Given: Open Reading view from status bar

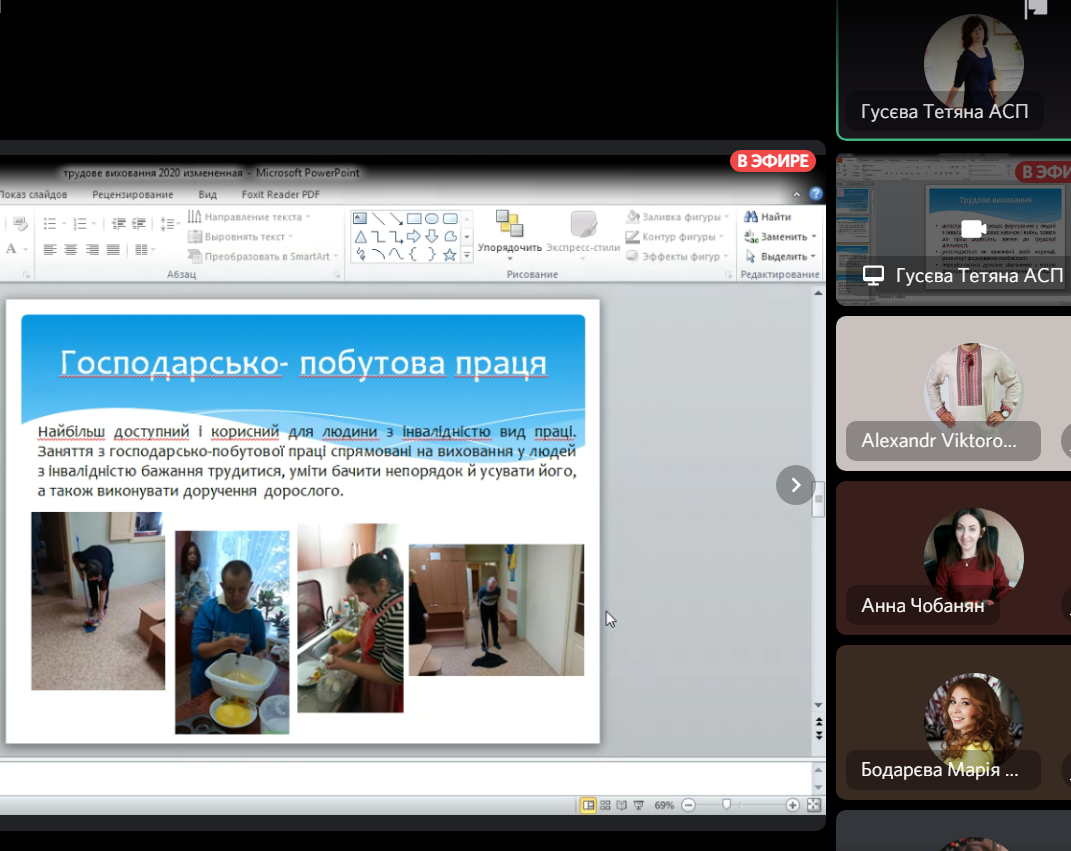Looking at the screenshot, I should coord(621,805).
